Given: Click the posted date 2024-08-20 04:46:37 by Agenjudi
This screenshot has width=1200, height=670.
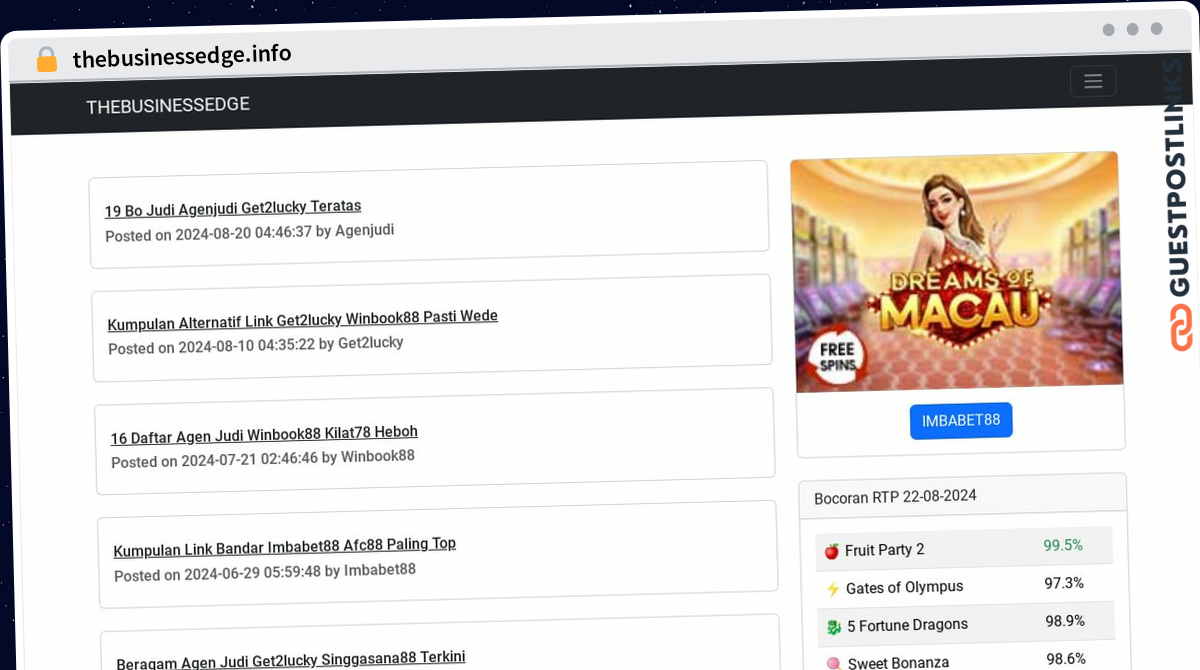Looking at the screenshot, I should pos(250,233).
